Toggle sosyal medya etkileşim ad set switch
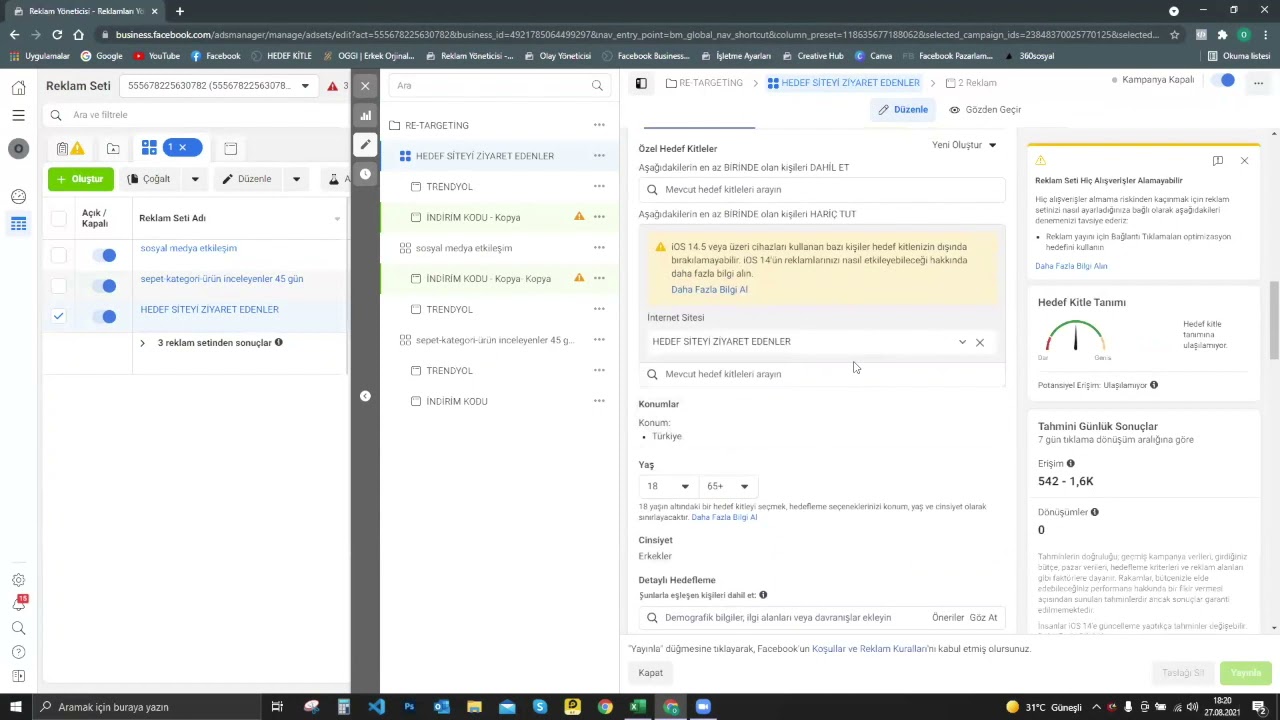The height and width of the screenshot is (720, 1280). pos(104,255)
